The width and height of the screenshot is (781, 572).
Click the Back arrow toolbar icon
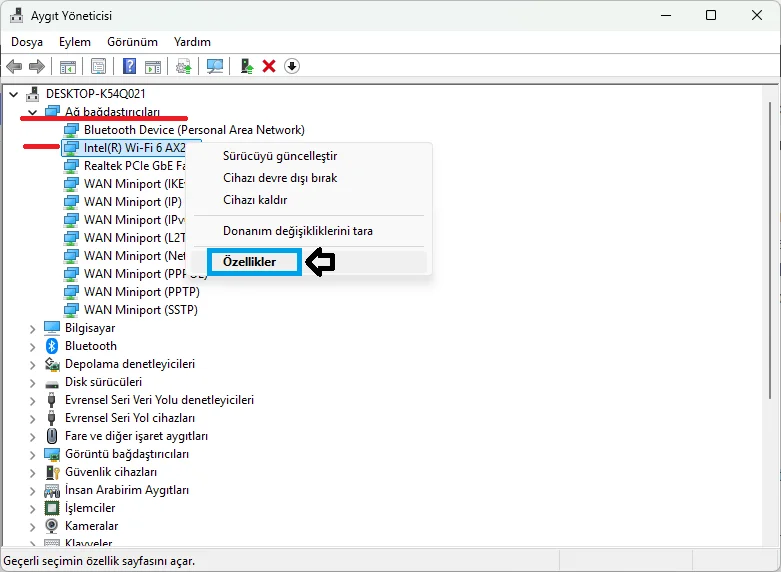[x=14, y=66]
